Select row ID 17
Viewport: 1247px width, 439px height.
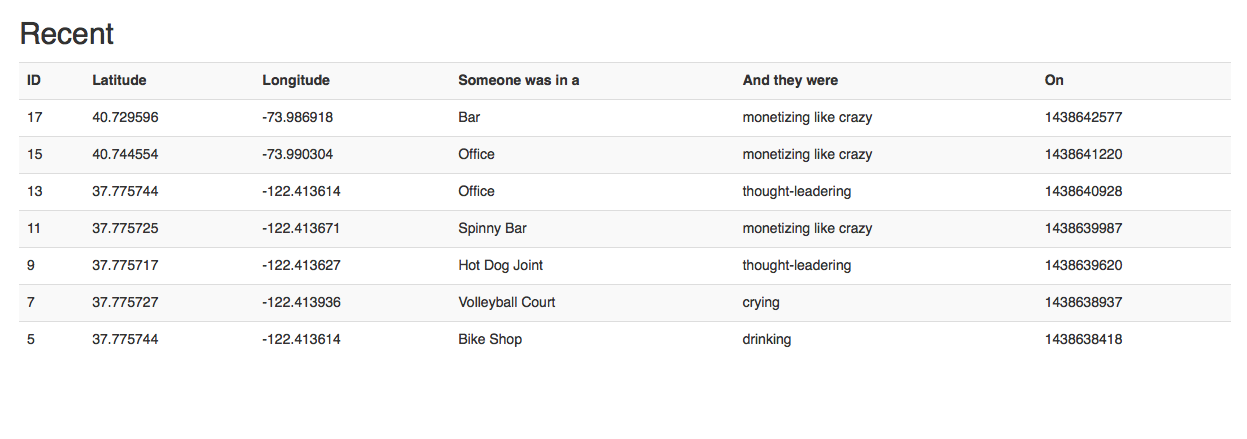tap(625, 117)
